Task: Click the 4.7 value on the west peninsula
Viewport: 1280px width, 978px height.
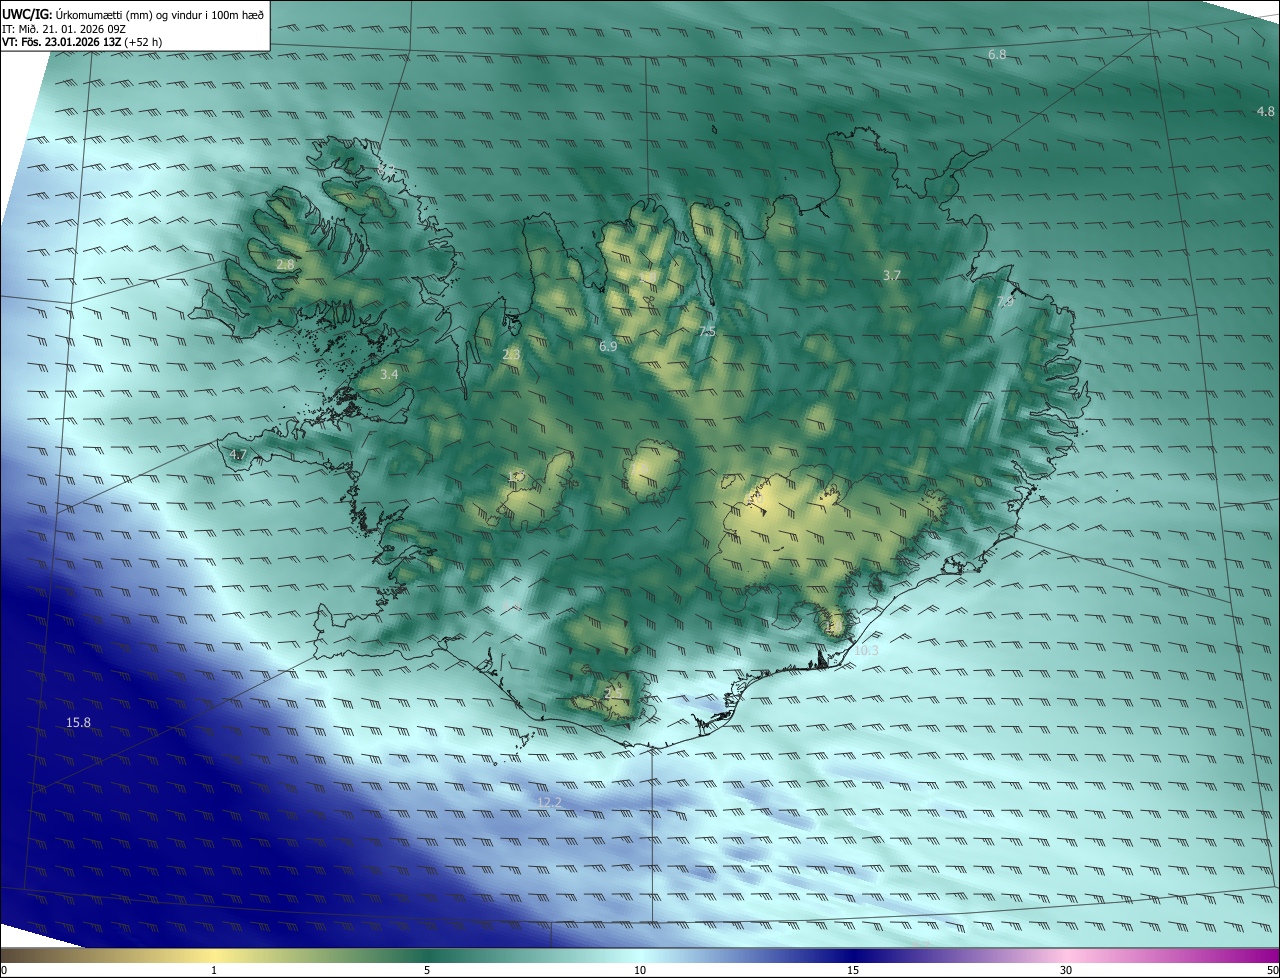Action: (x=237, y=455)
